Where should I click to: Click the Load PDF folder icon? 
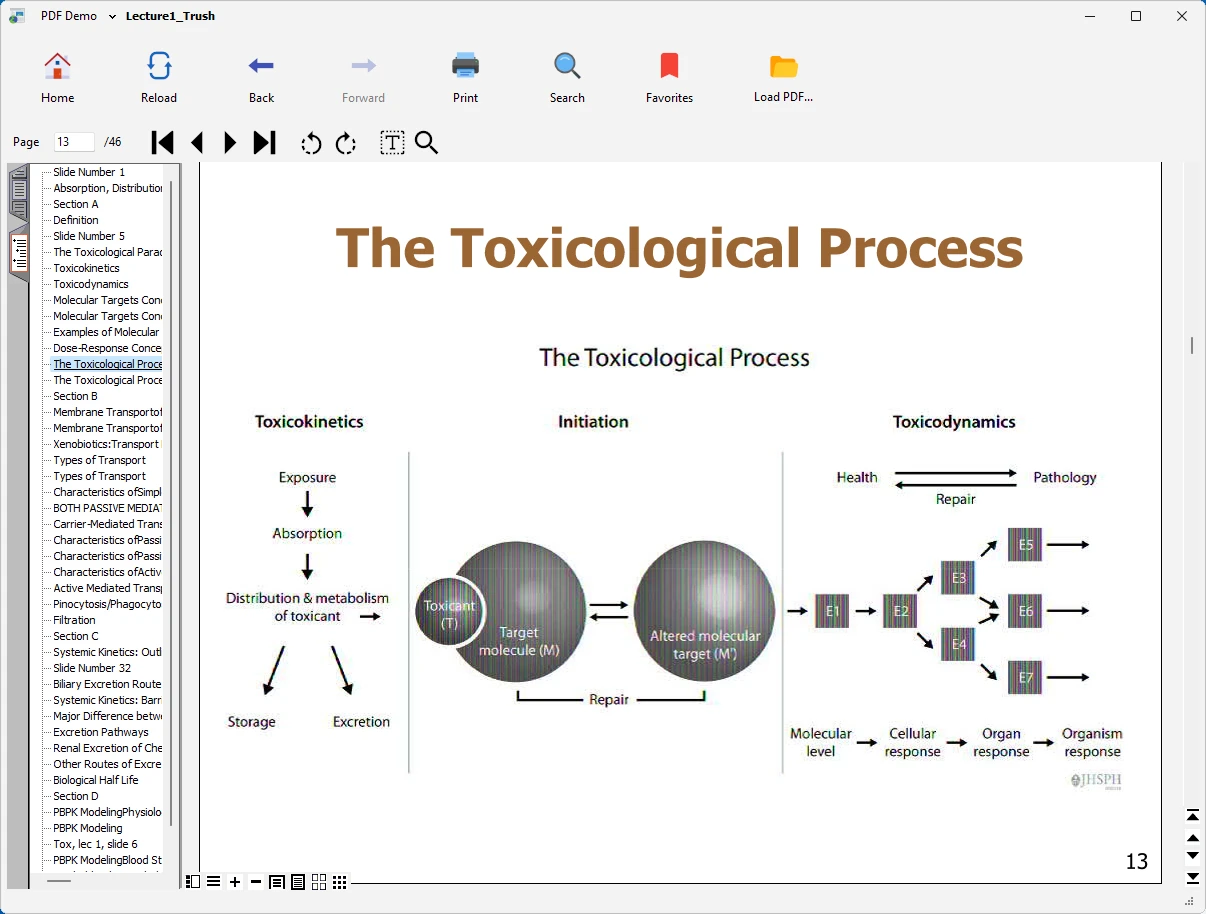[x=783, y=67]
